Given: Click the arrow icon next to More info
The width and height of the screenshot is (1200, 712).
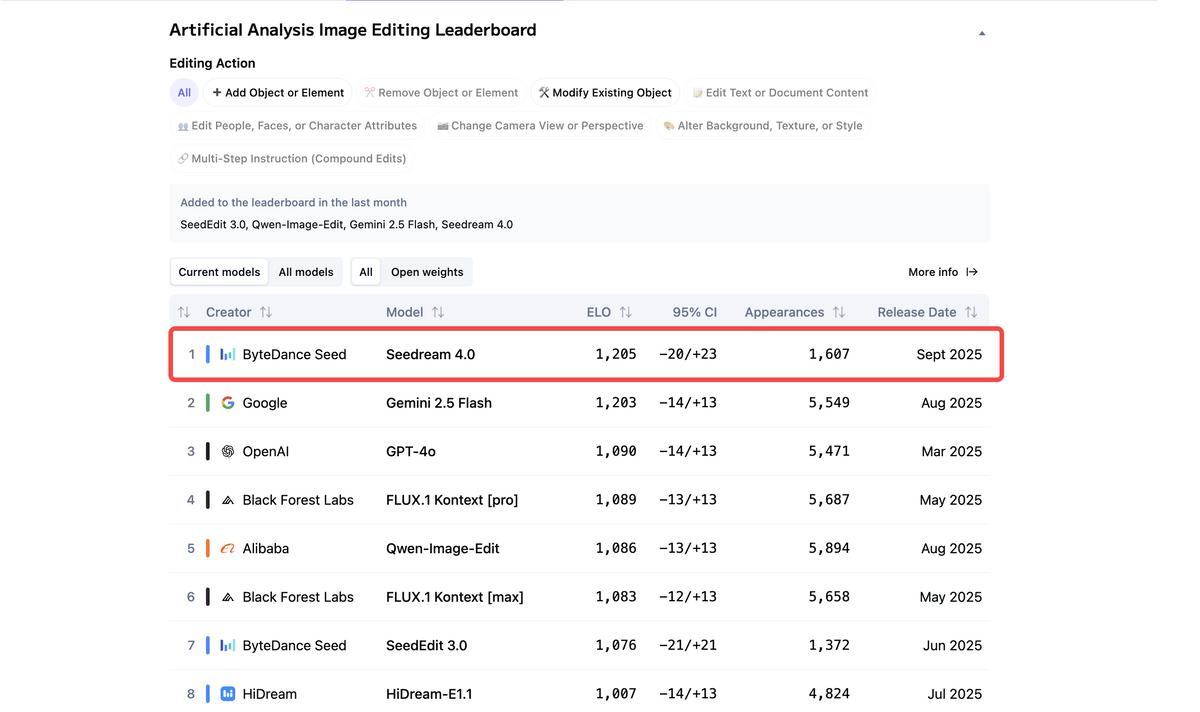Looking at the screenshot, I should 972,272.
